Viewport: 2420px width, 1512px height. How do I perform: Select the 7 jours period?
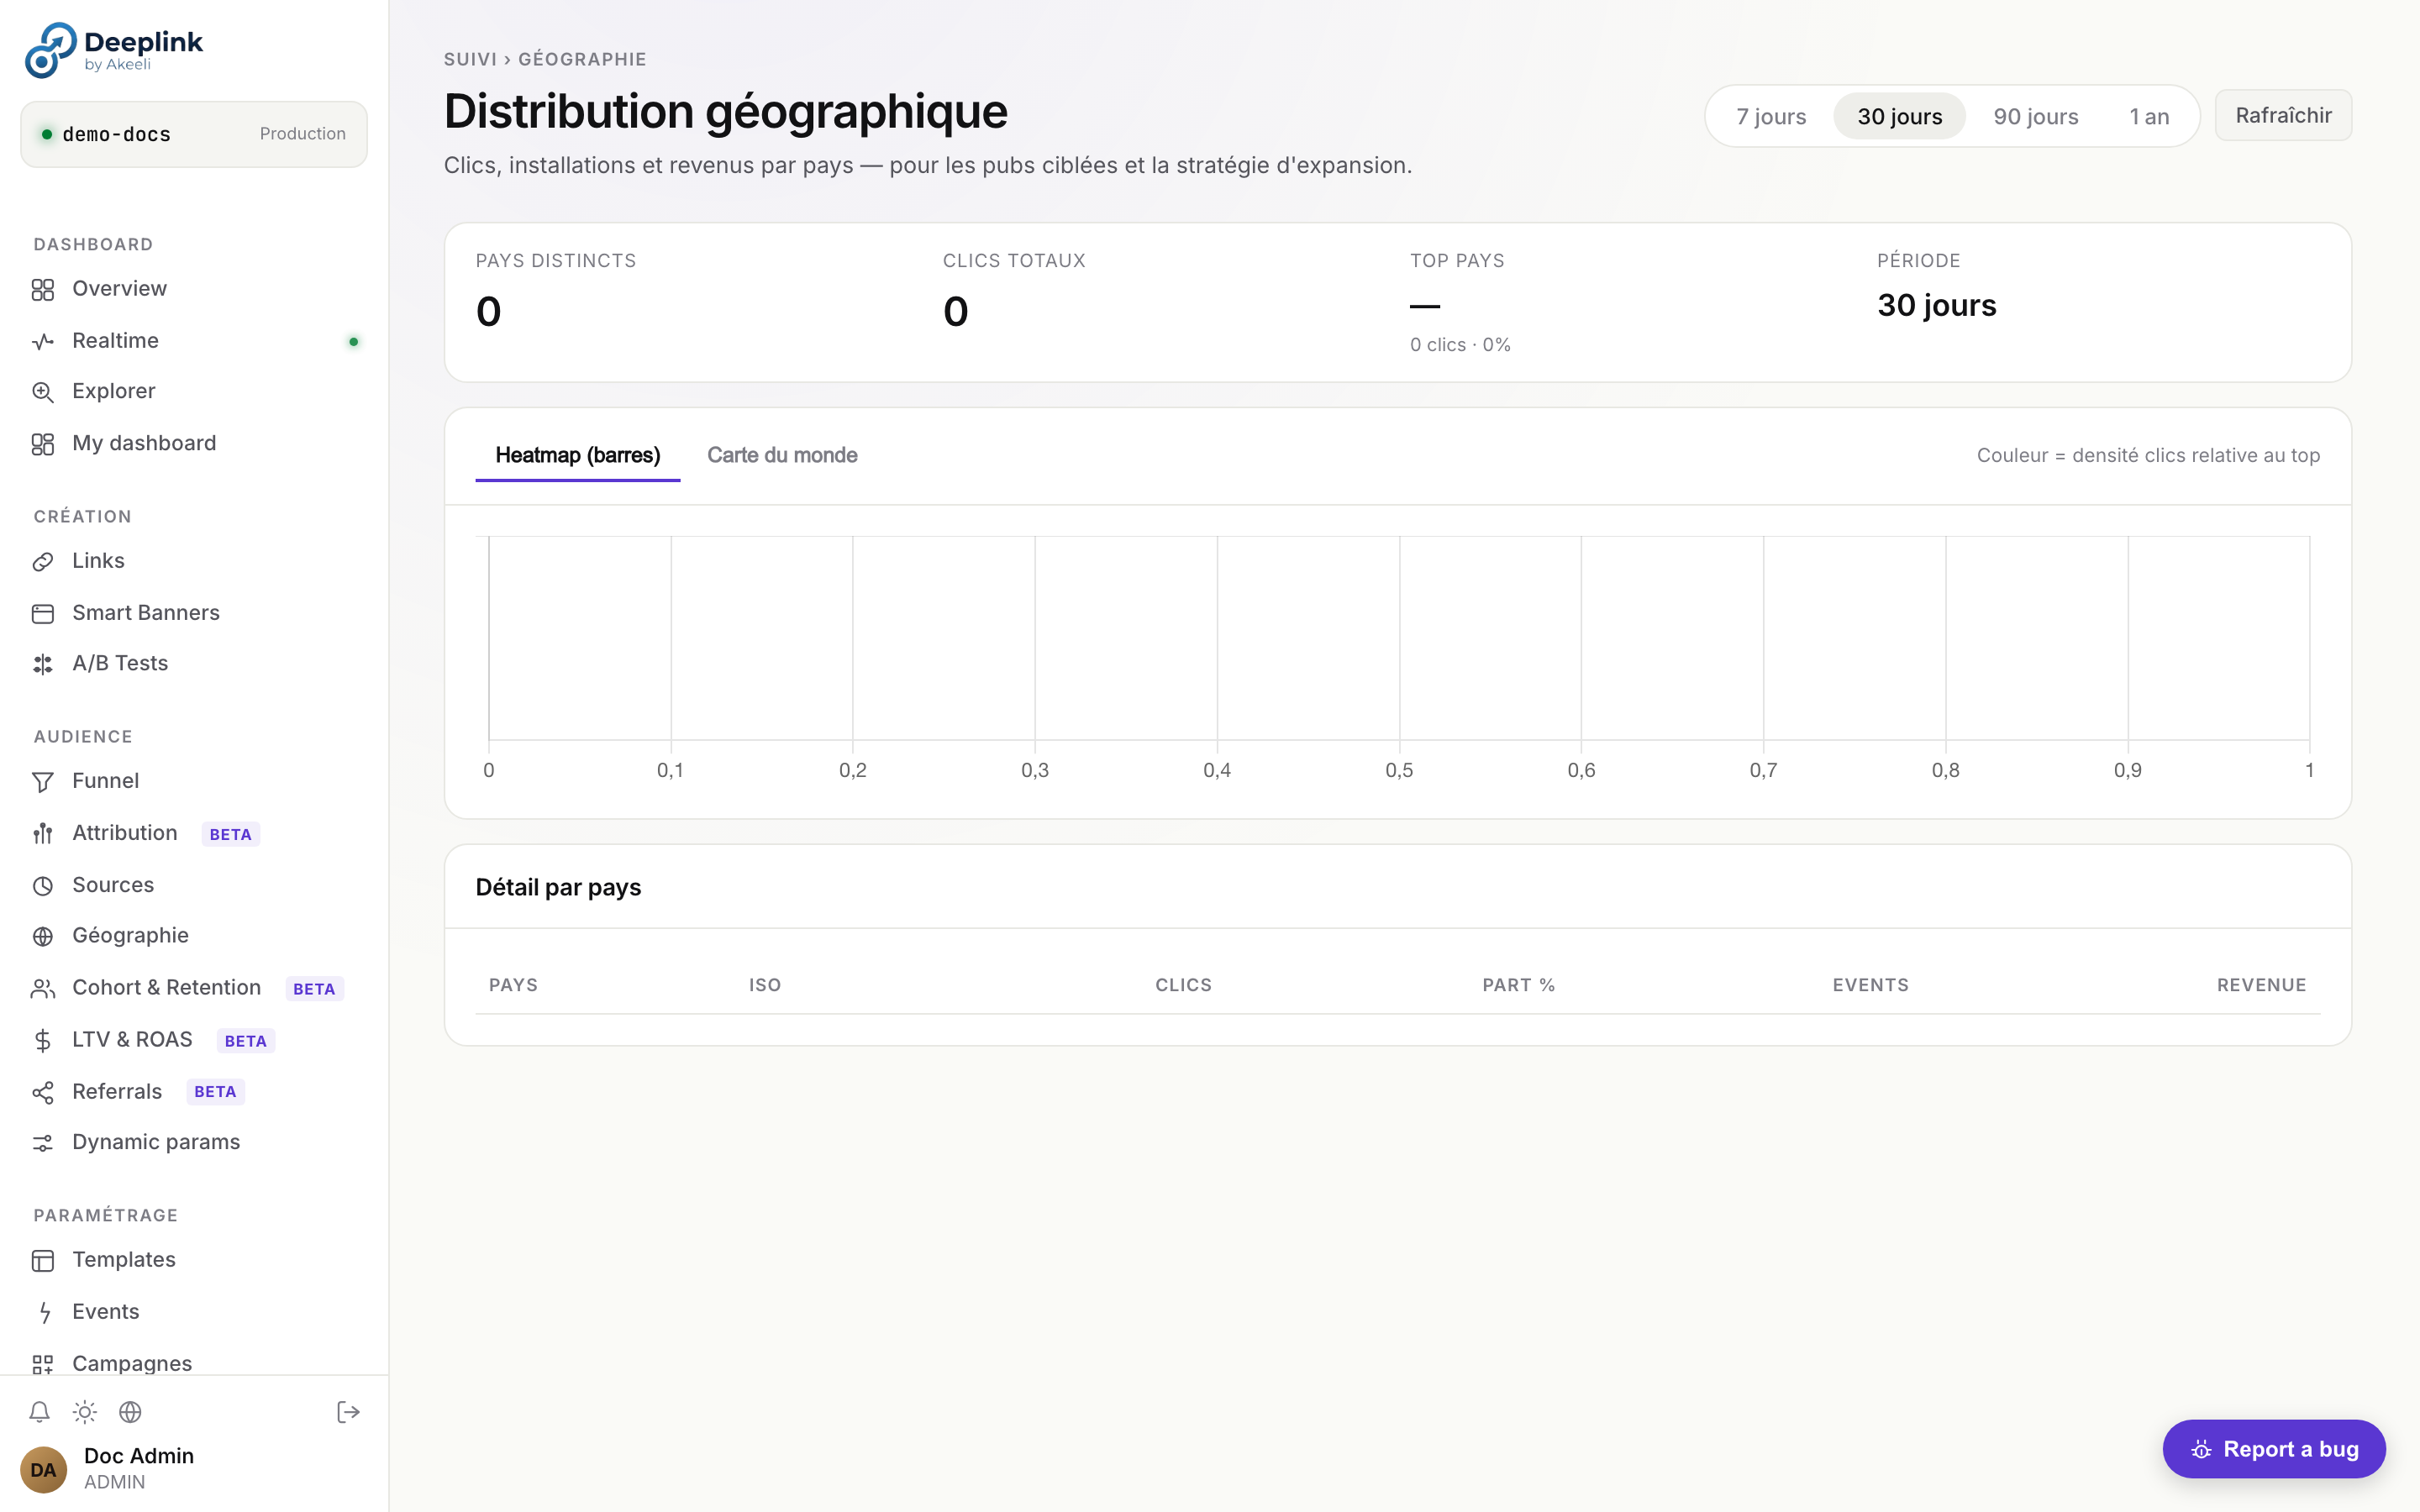pos(1771,116)
